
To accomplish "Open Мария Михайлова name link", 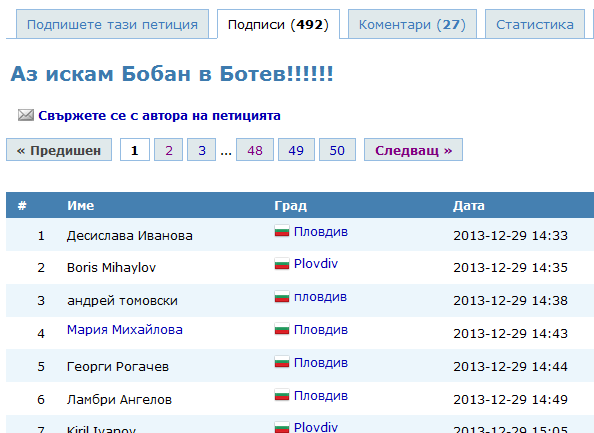I will (125, 330).
